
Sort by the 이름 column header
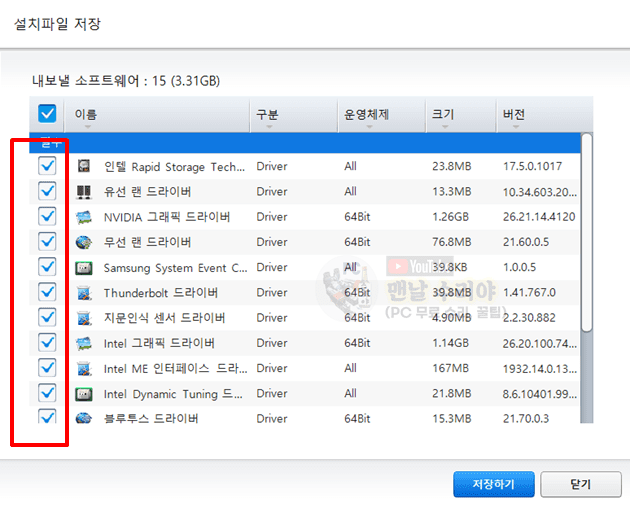pos(157,115)
